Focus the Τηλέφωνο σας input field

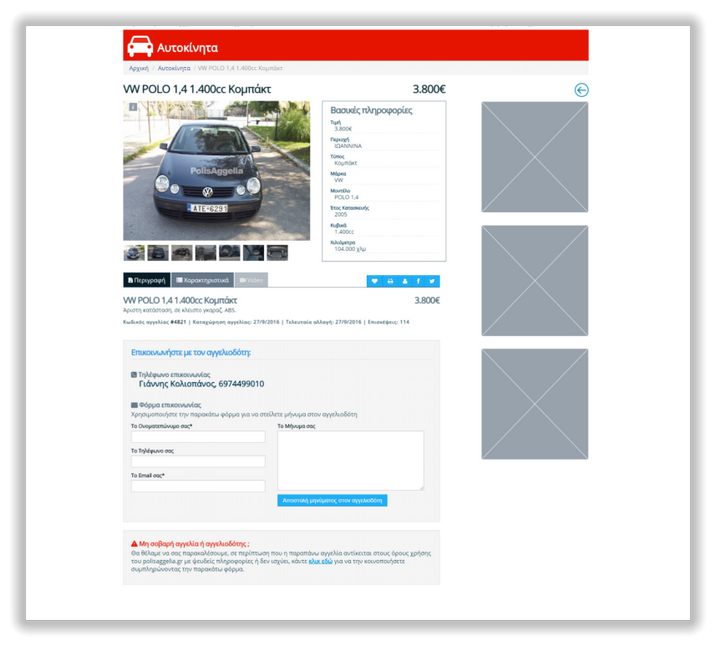(x=198, y=461)
